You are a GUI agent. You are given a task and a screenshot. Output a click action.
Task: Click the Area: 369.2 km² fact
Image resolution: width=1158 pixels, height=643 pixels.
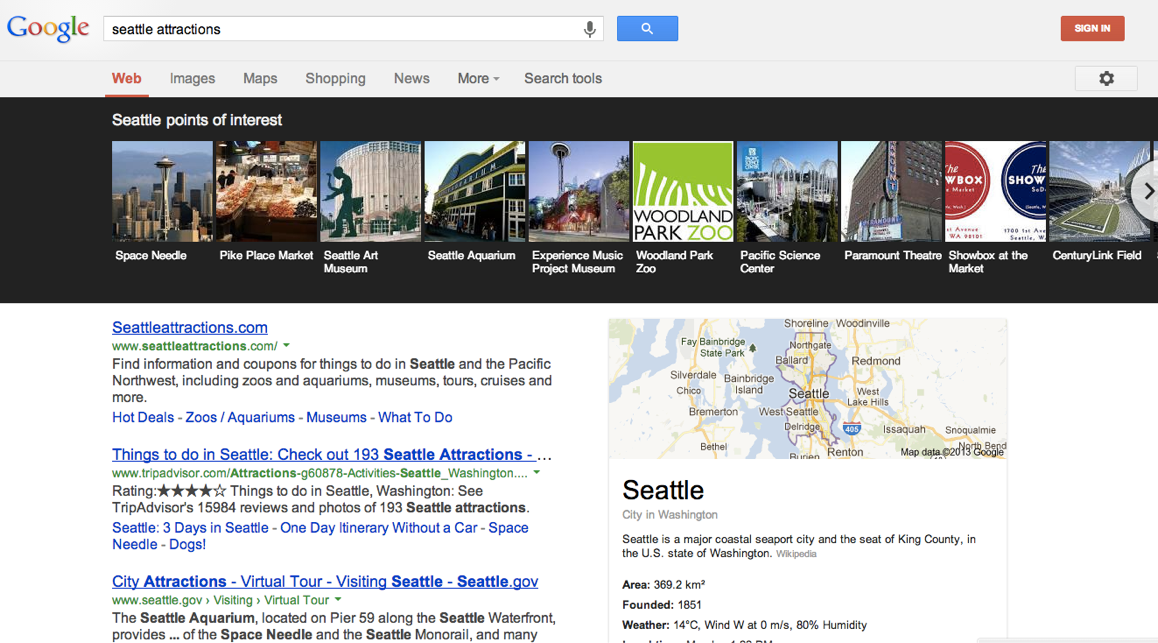pyautogui.click(x=663, y=584)
